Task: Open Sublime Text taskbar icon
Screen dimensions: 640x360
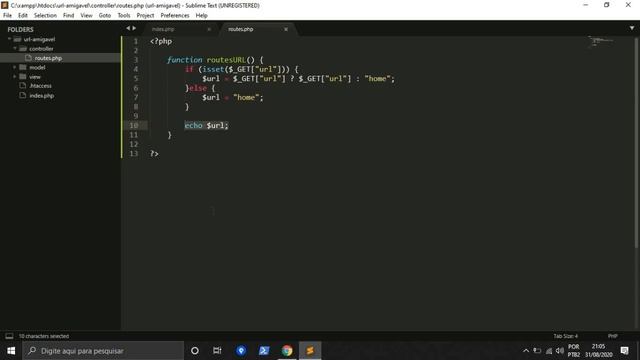Action: click(x=310, y=351)
